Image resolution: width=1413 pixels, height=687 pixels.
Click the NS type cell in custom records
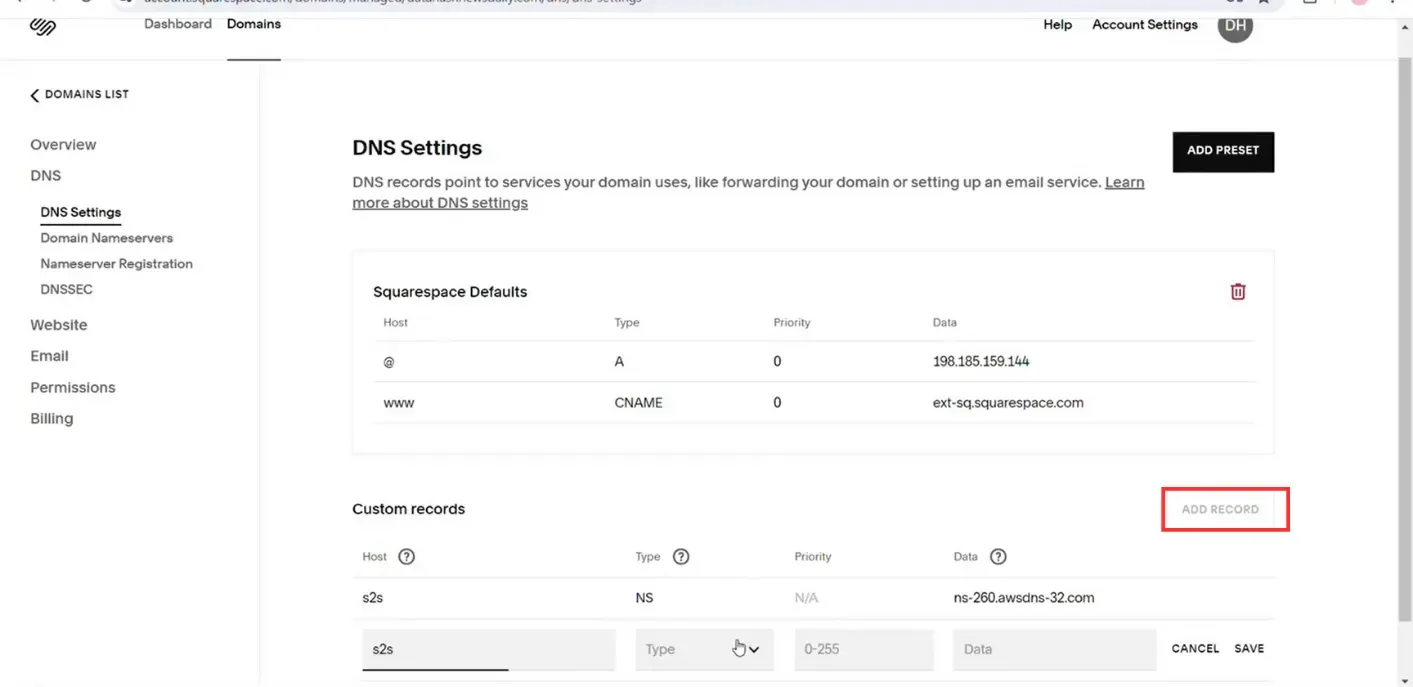[644, 598]
